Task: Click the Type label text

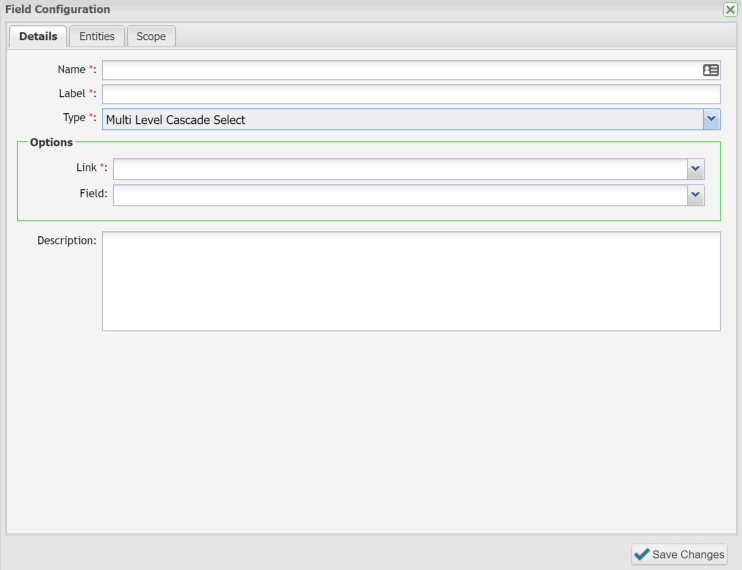Action: (75, 118)
